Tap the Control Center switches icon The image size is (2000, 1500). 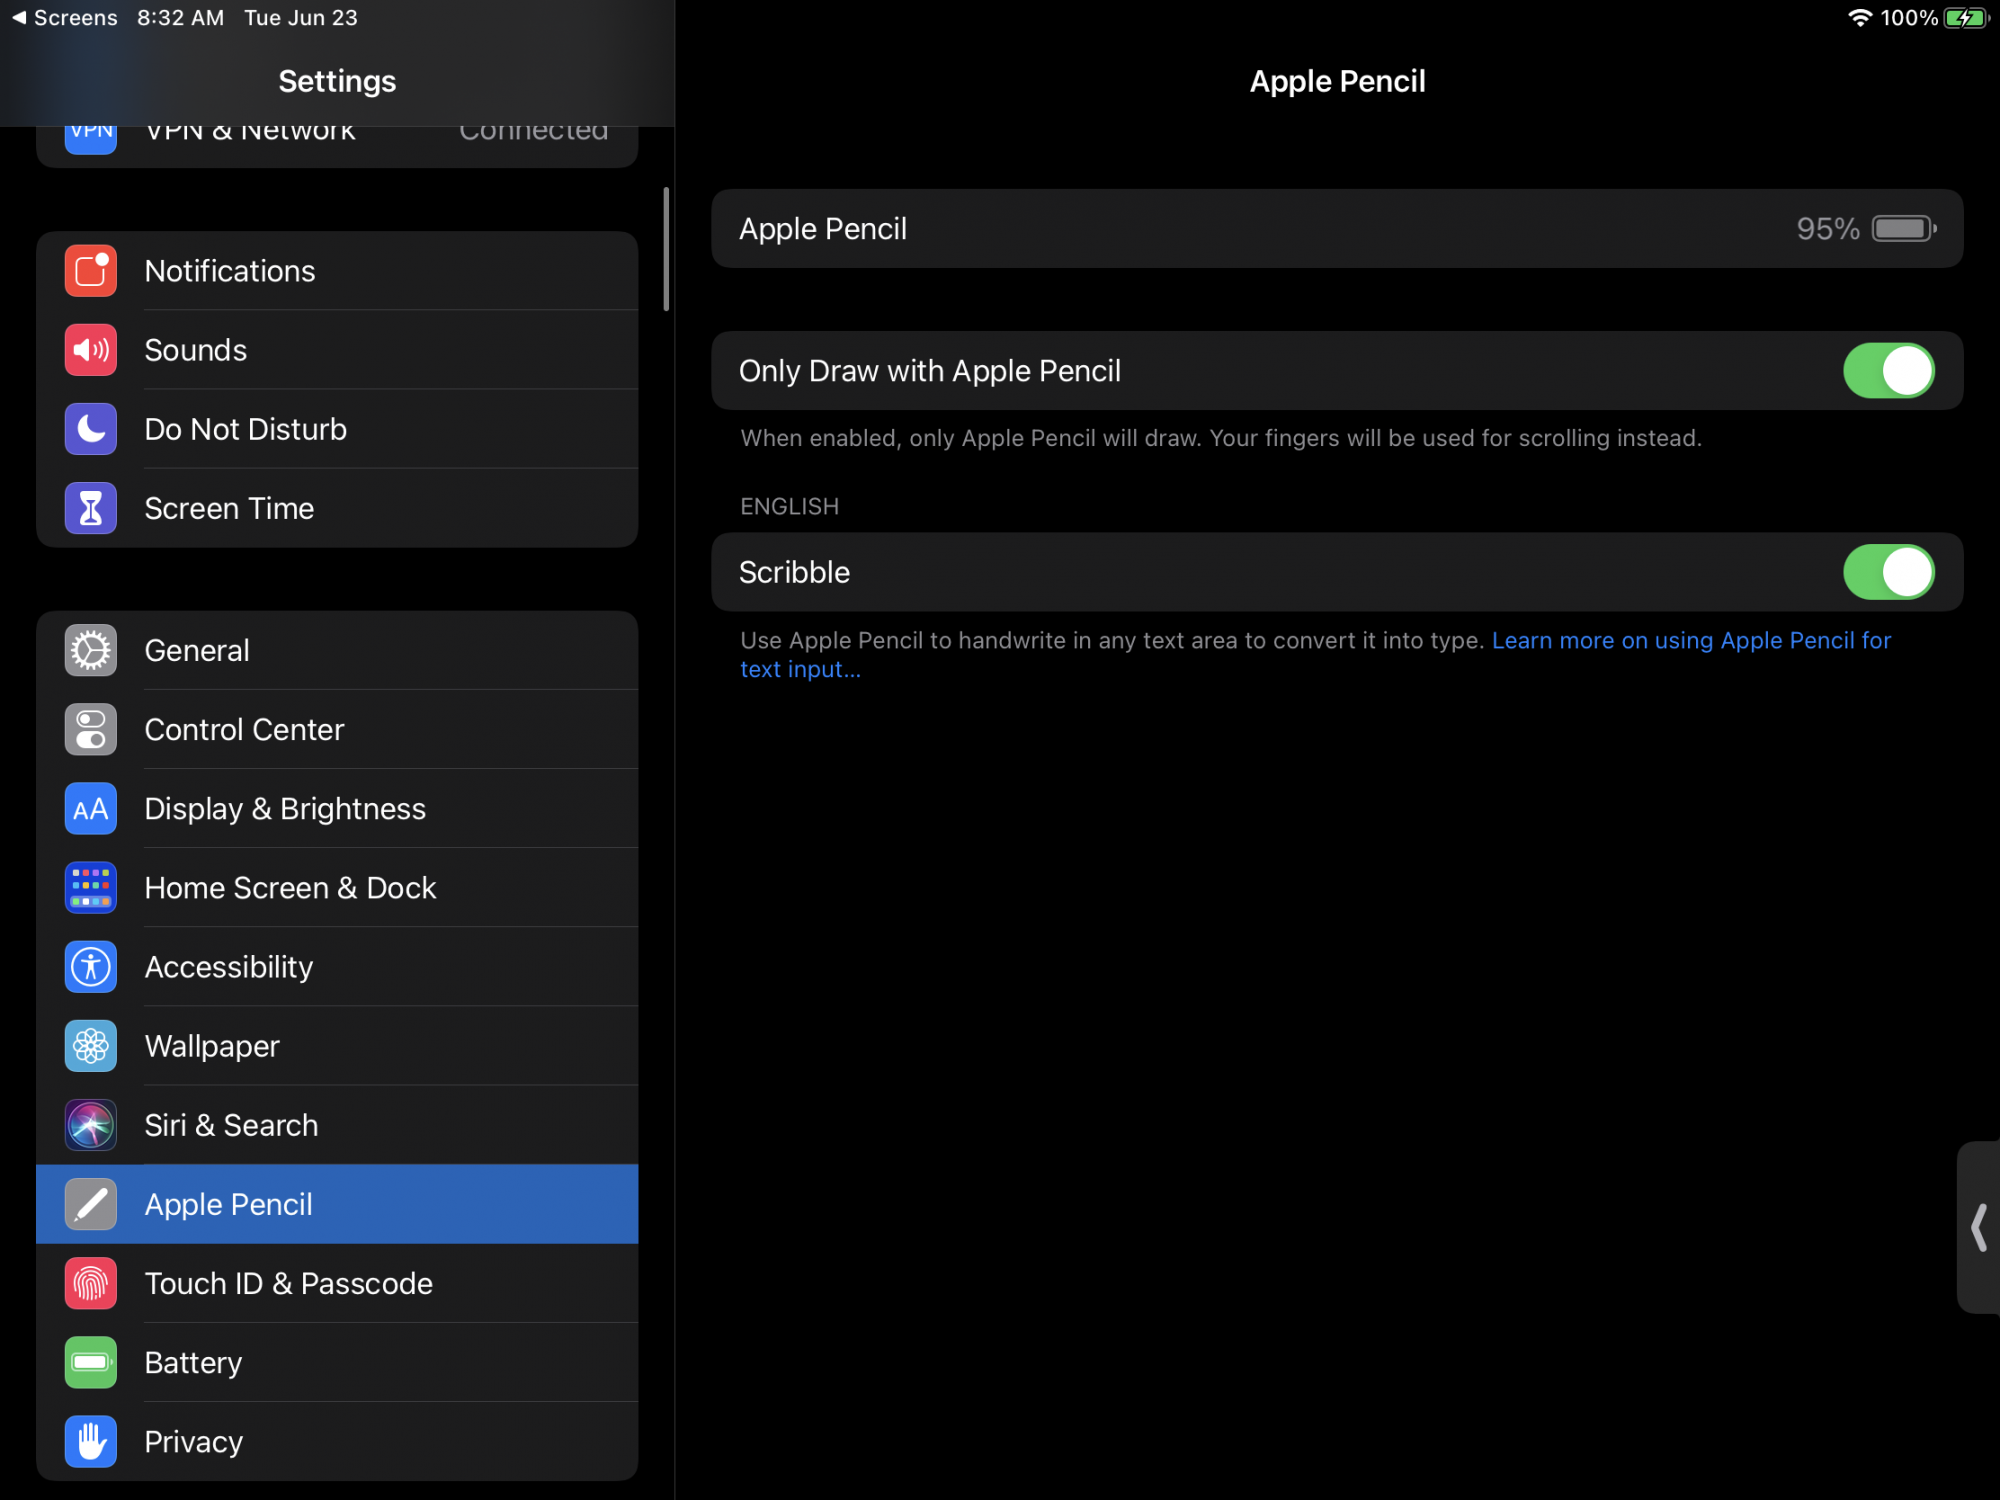(90, 729)
